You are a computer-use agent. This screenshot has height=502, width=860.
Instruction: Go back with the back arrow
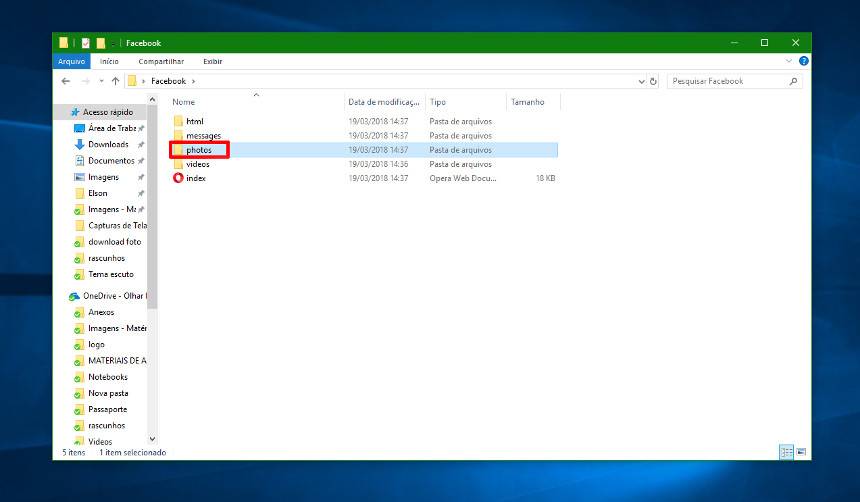point(66,81)
